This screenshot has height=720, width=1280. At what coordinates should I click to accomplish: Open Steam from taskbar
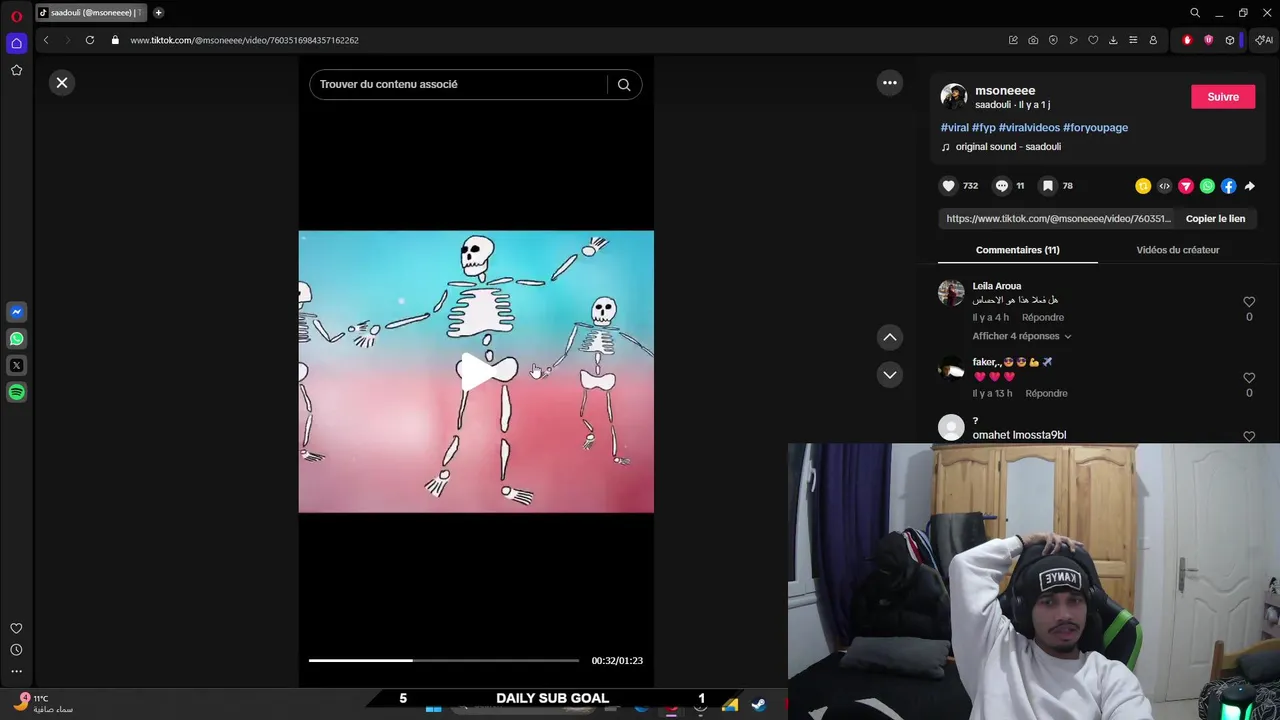759,705
